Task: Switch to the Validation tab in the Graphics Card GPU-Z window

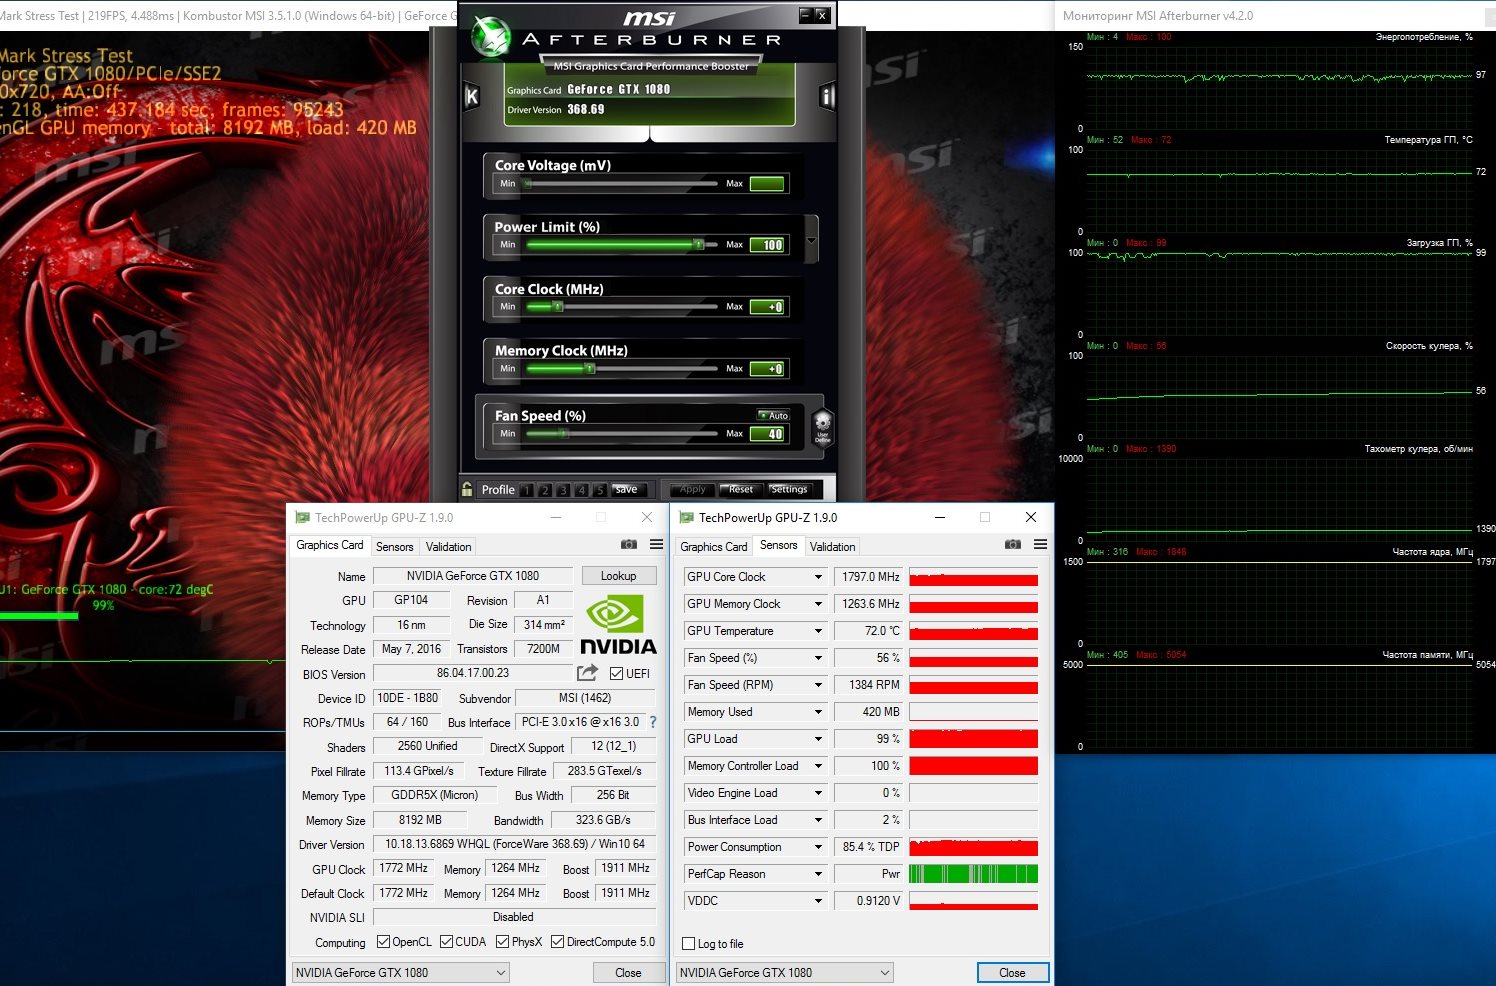Action: 448,547
